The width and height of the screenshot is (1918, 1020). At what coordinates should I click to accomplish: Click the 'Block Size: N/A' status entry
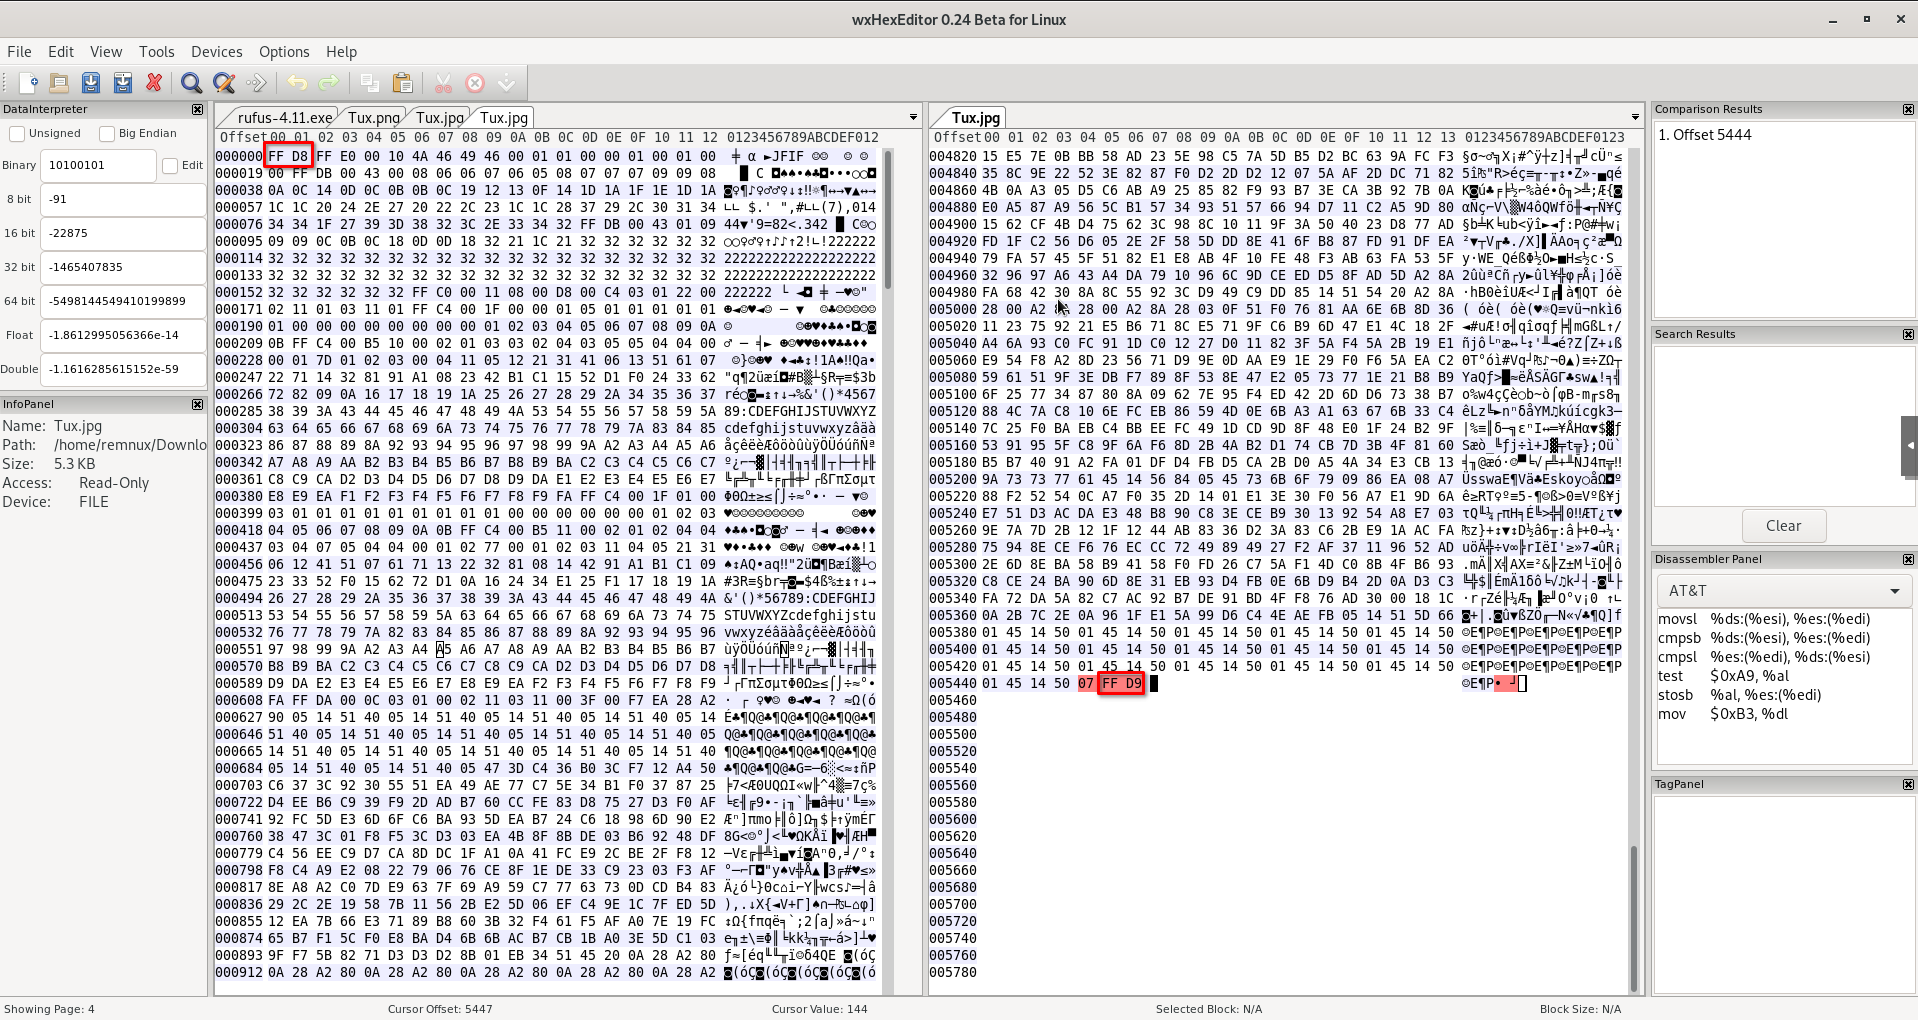point(1580,1009)
